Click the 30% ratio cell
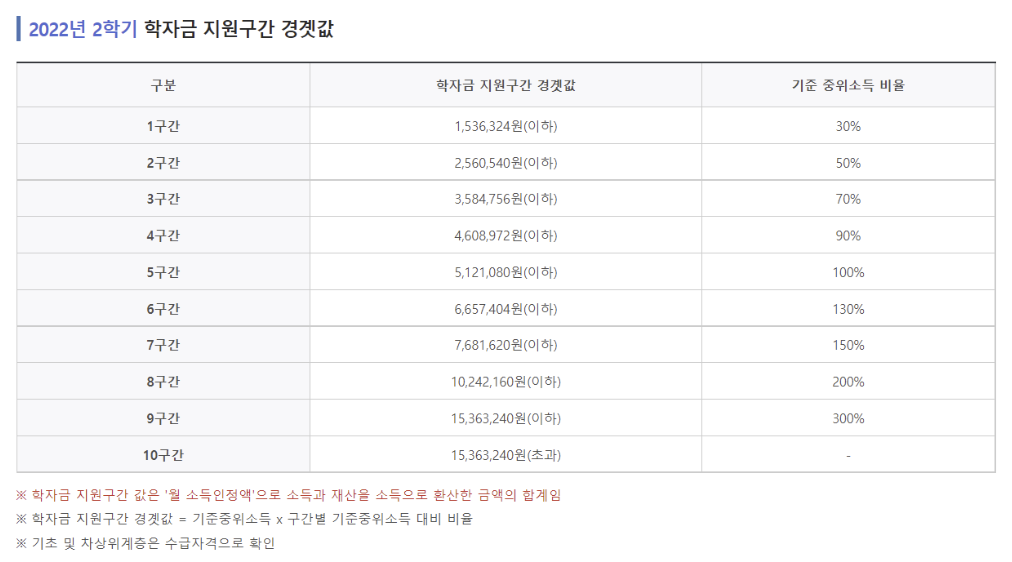Image resolution: width=1012 pixels, height=562 pixels. pos(848,126)
